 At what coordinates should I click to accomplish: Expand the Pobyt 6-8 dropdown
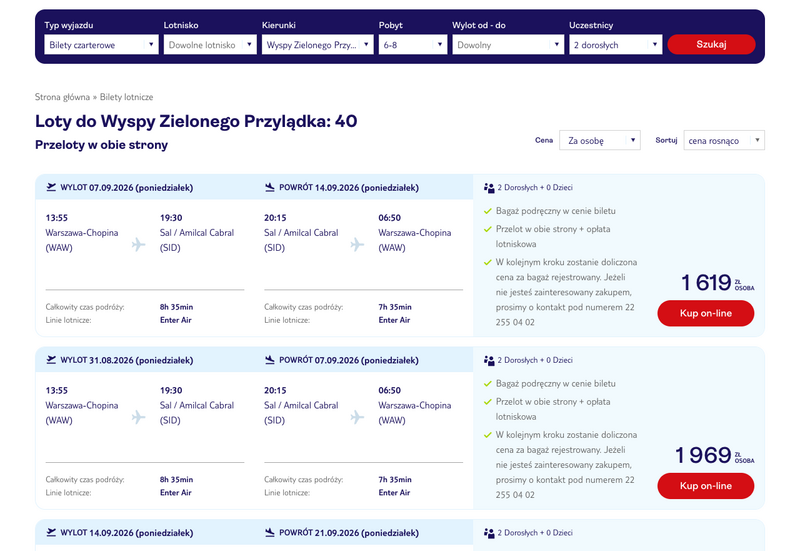click(413, 44)
